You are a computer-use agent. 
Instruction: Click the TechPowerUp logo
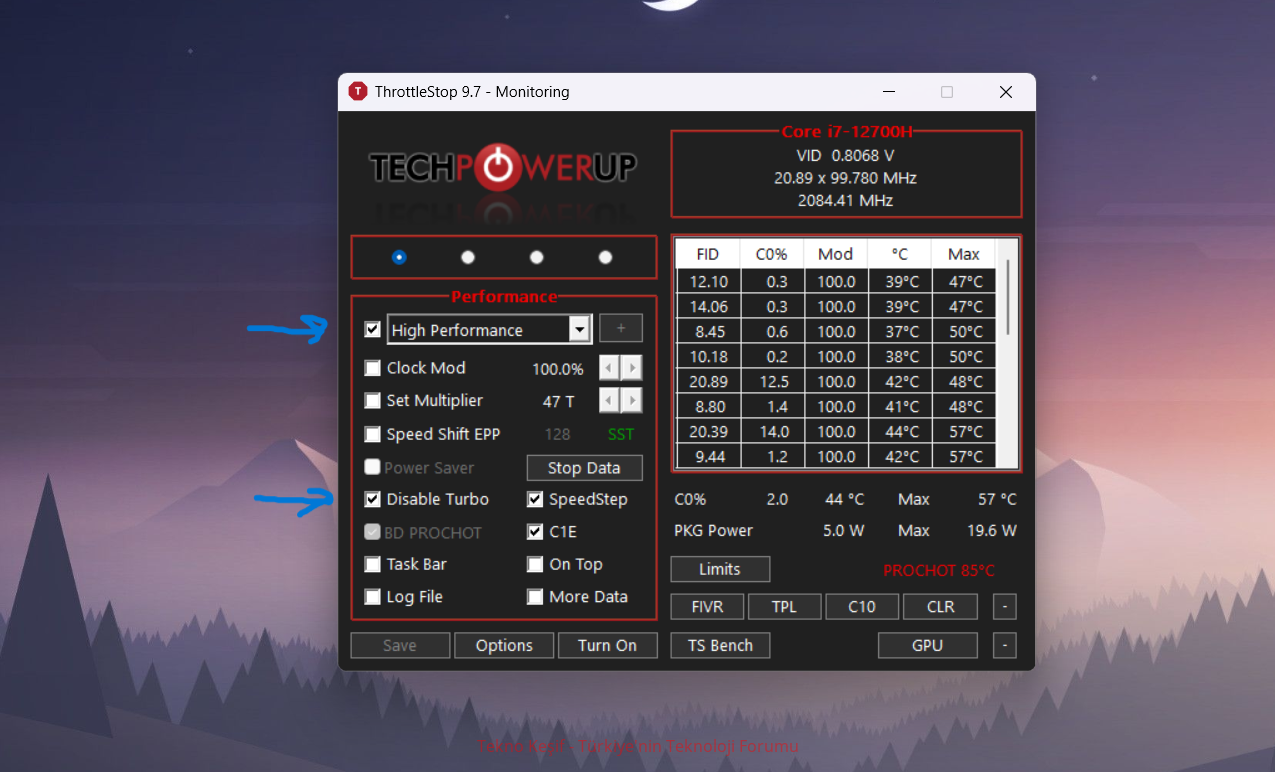coord(503,167)
